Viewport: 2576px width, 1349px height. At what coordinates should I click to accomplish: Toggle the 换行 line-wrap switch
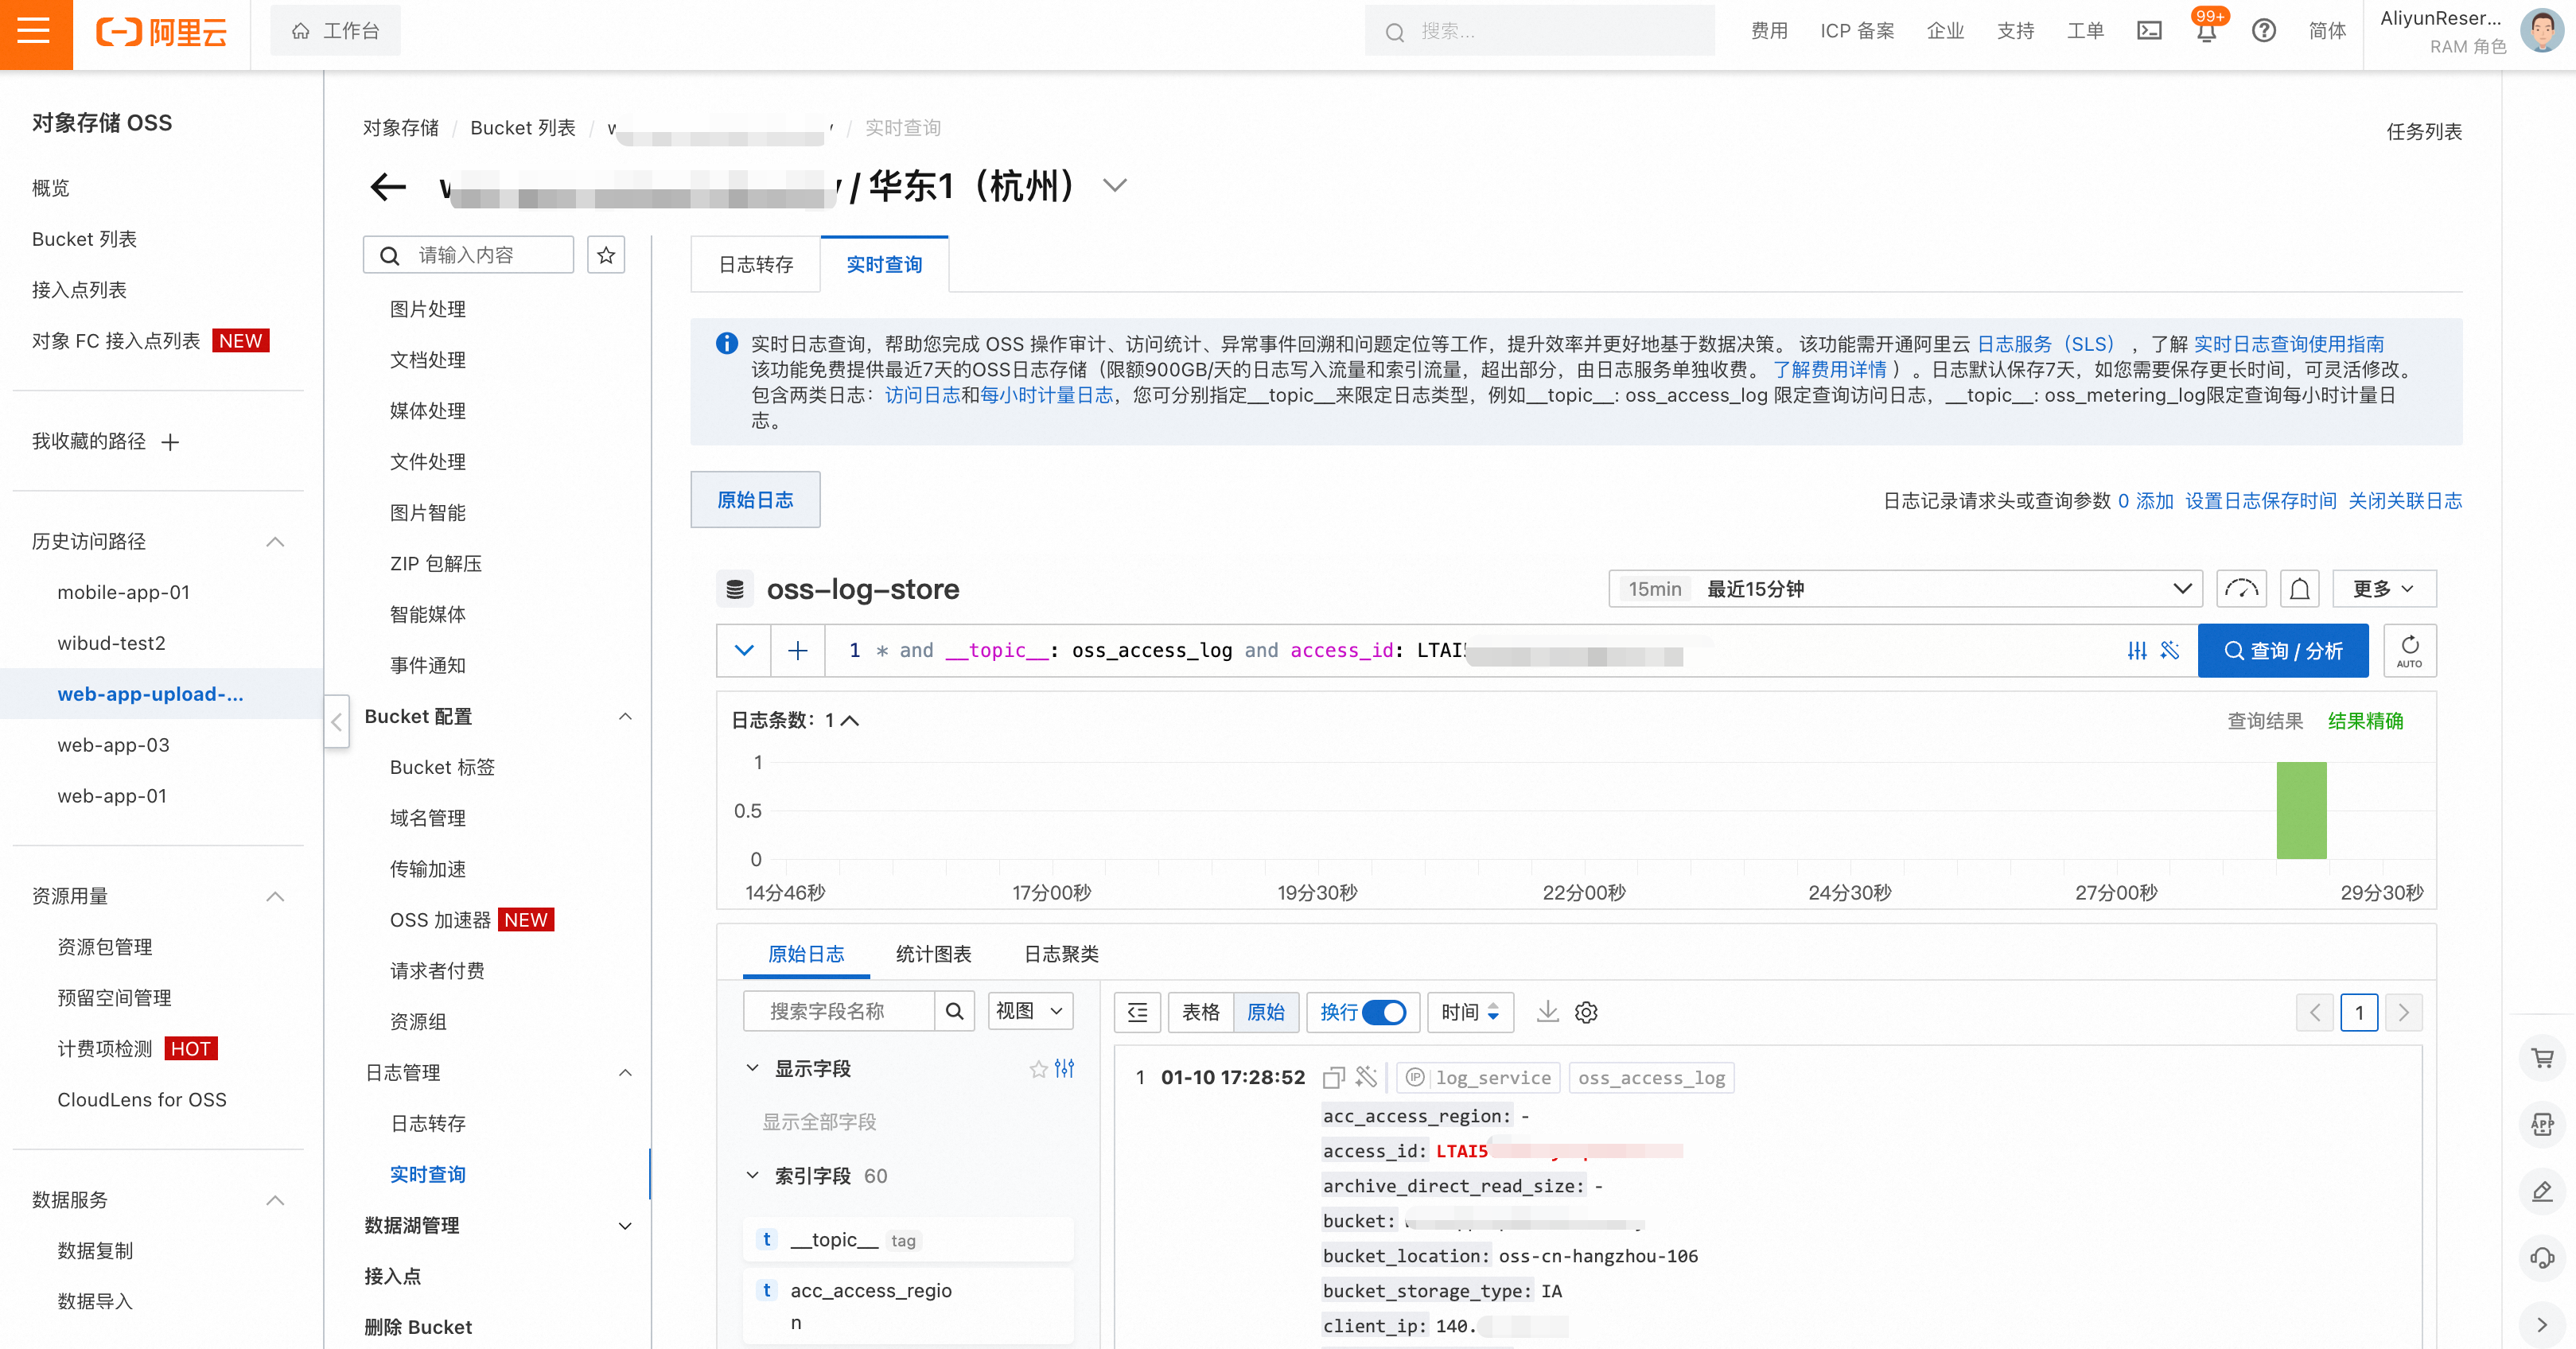pyautogui.click(x=1384, y=1012)
